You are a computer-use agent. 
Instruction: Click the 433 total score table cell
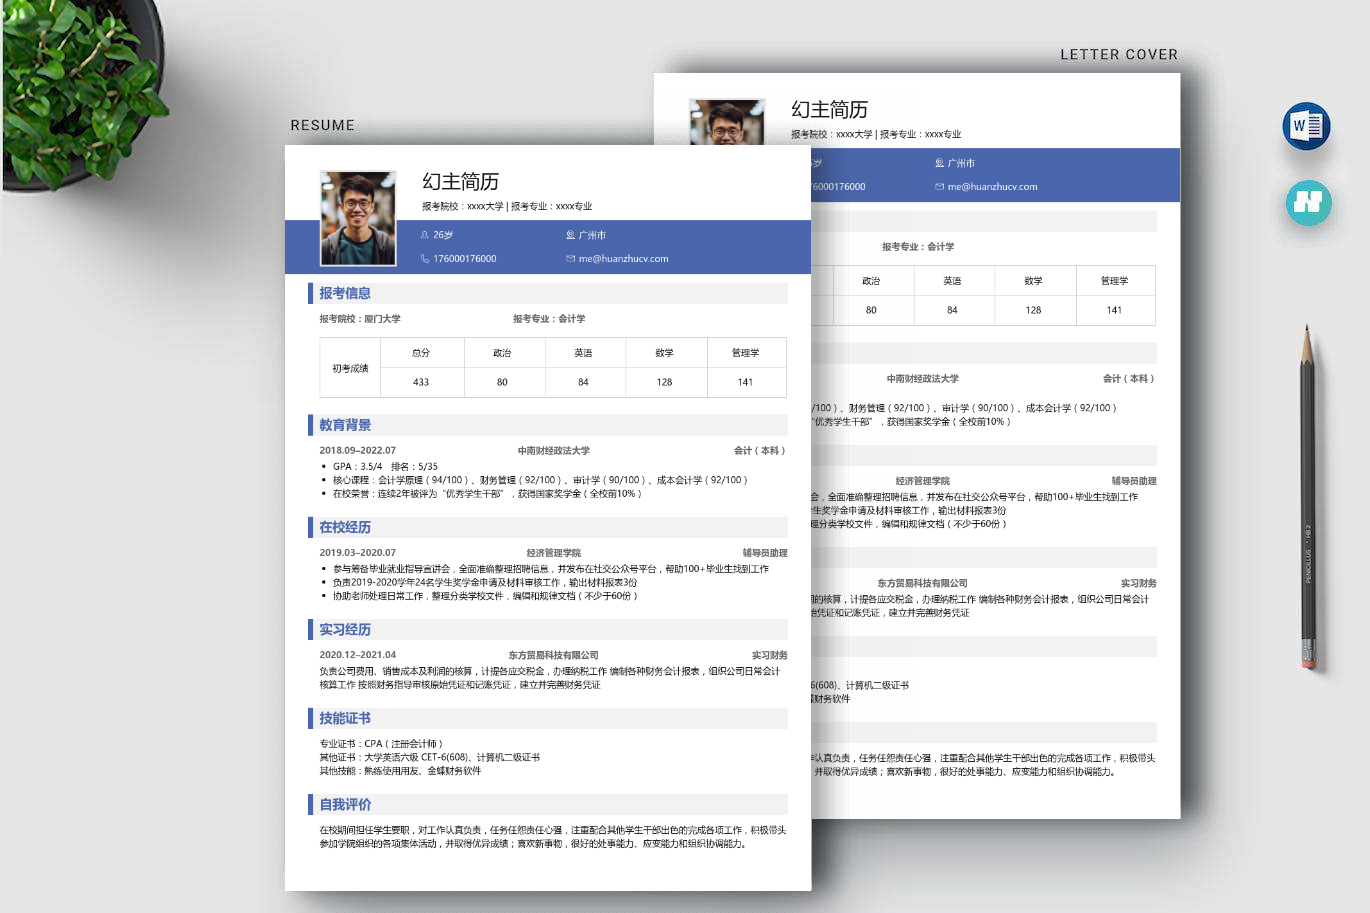(421, 382)
